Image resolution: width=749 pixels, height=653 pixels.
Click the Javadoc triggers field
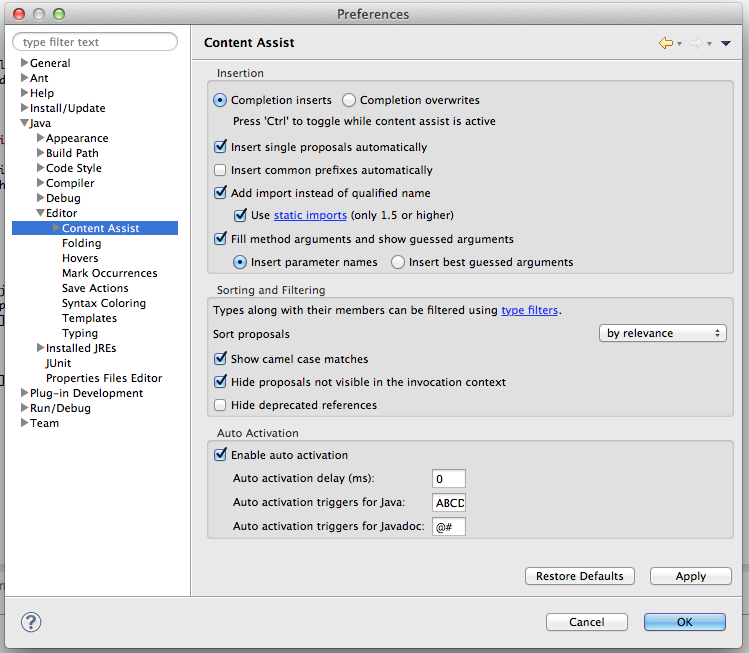tap(449, 526)
